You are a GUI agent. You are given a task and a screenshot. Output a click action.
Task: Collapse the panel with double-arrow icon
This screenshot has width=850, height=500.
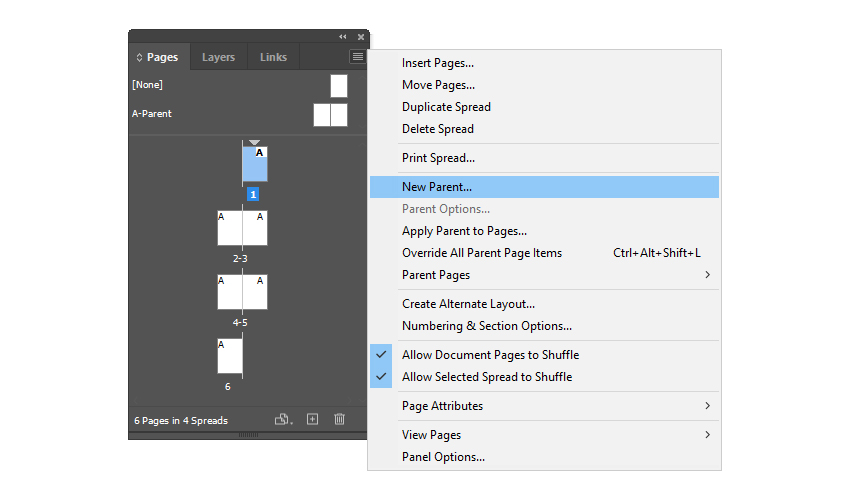pyautogui.click(x=343, y=37)
